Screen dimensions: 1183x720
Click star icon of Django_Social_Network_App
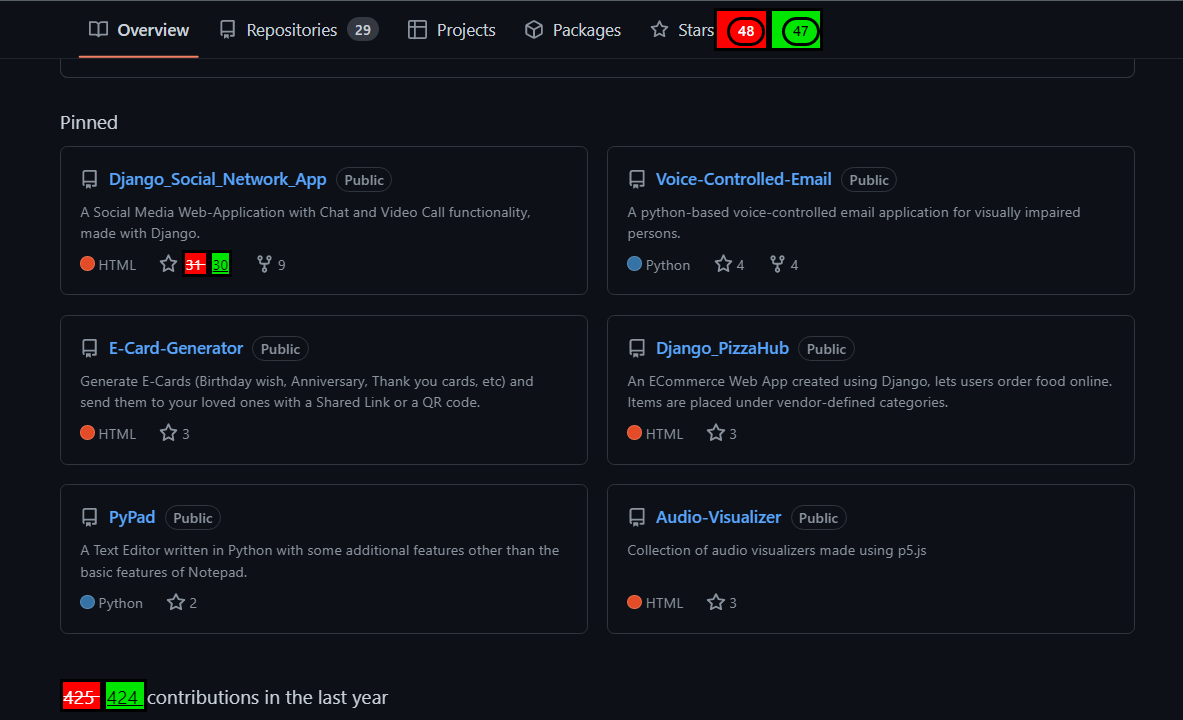coord(168,264)
